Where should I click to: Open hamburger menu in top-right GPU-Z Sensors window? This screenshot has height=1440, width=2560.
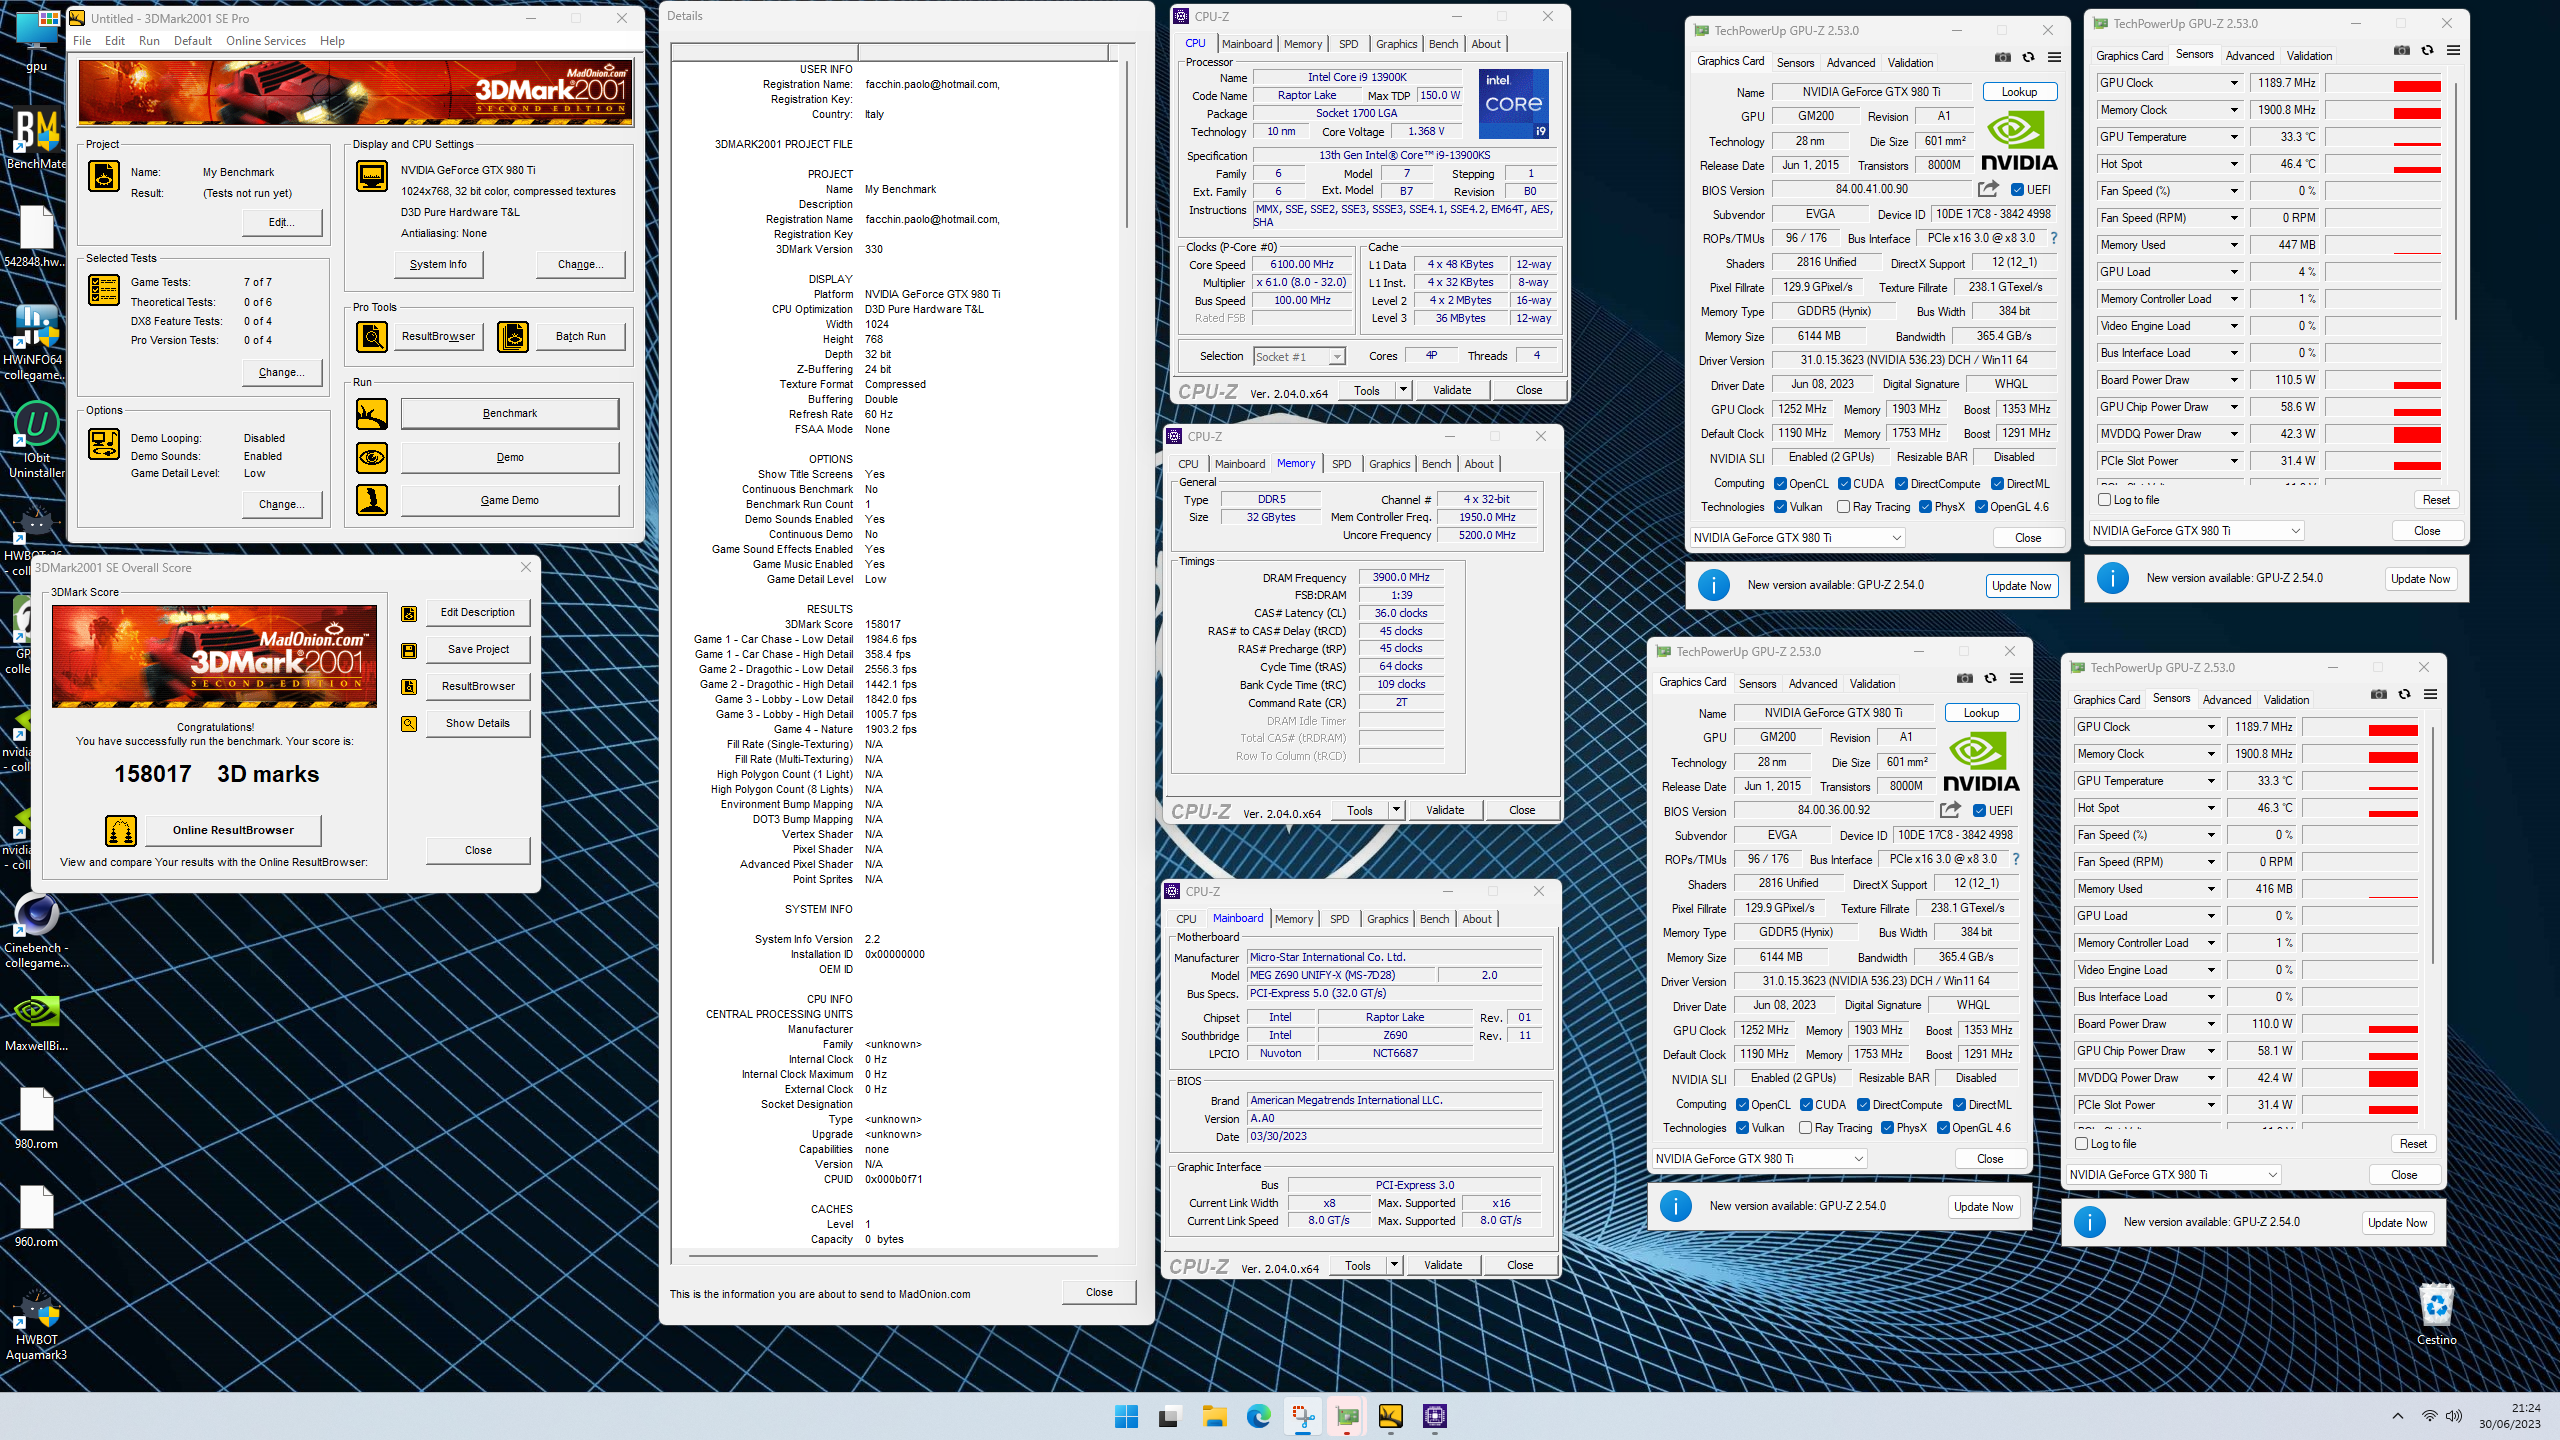pos(2453,51)
